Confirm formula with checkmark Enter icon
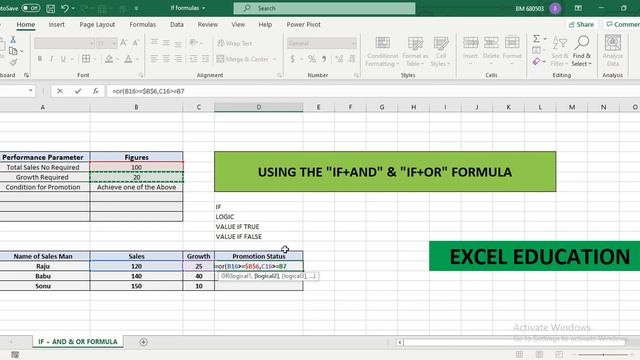The width and height of the screenshot is (640, 360). [78, 91]
